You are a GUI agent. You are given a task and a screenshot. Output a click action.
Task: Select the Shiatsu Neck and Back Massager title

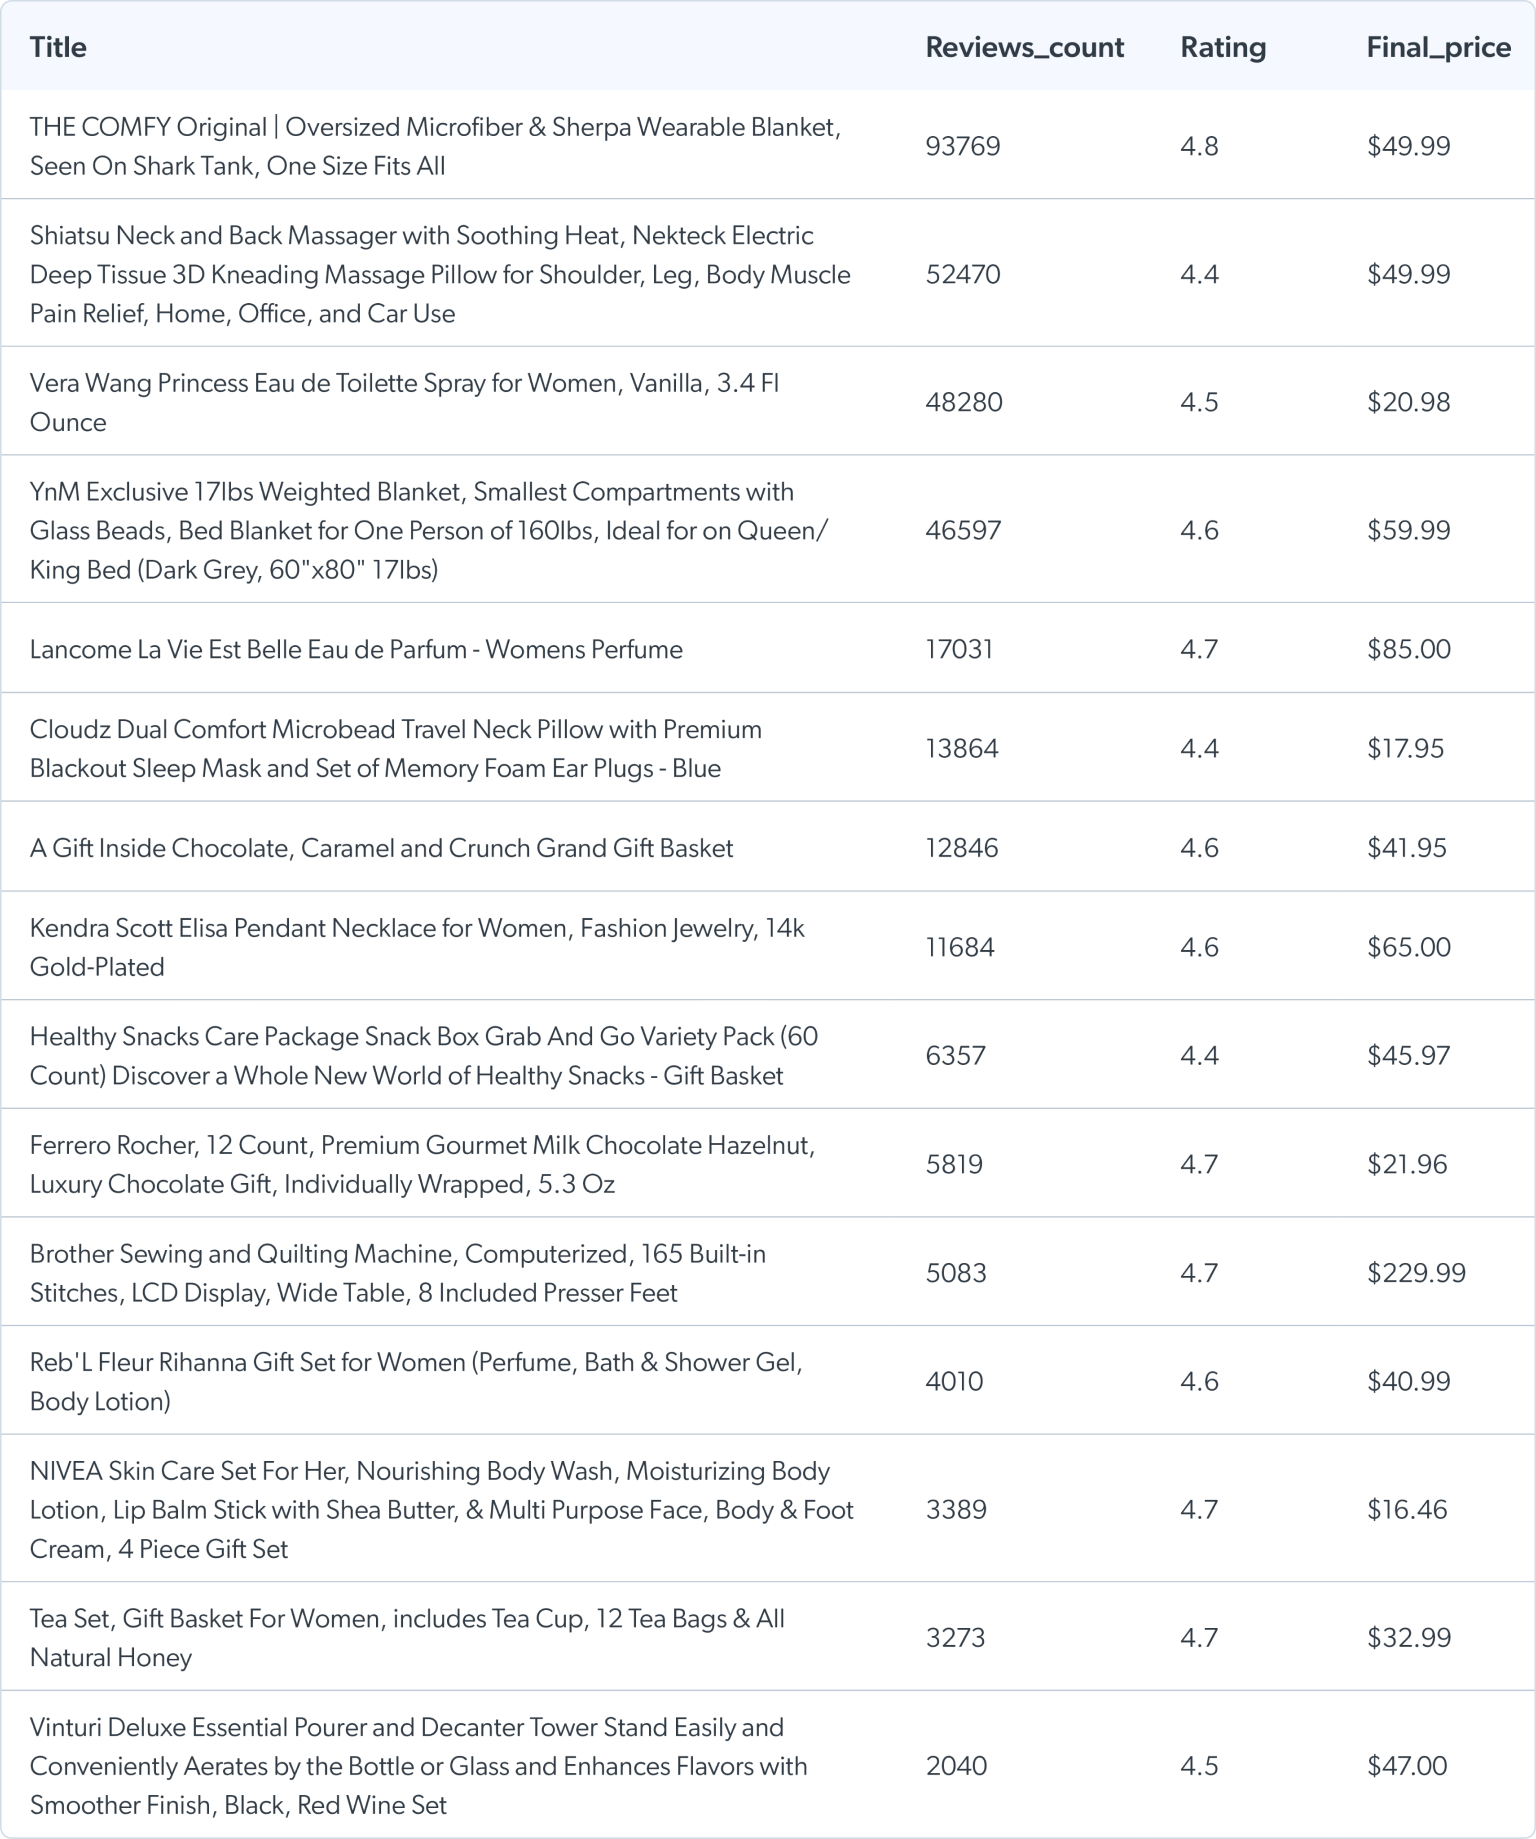(x=440, y=274)
